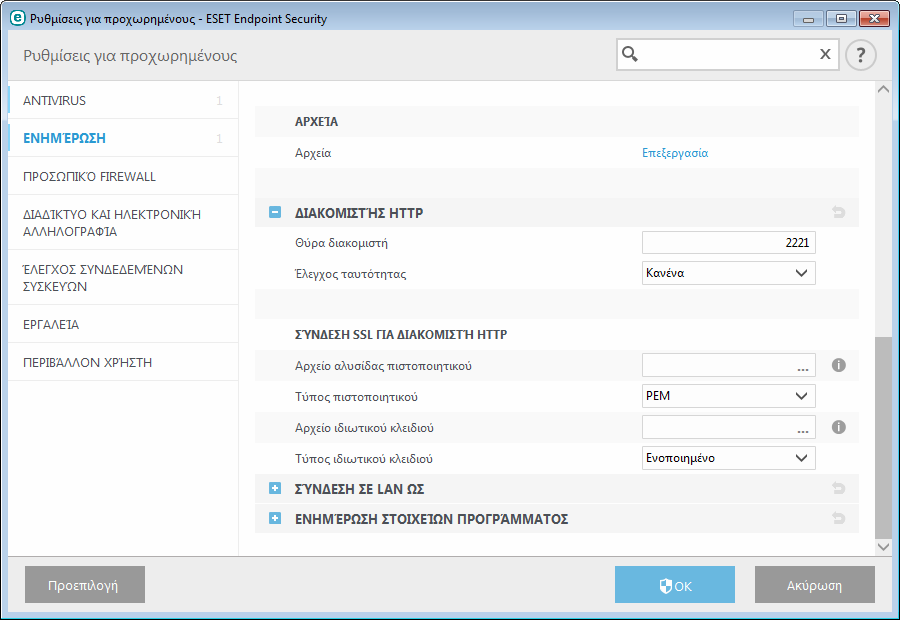Clear the search box with X
This screenshot has height=620, width=900.
pos(825,54)
